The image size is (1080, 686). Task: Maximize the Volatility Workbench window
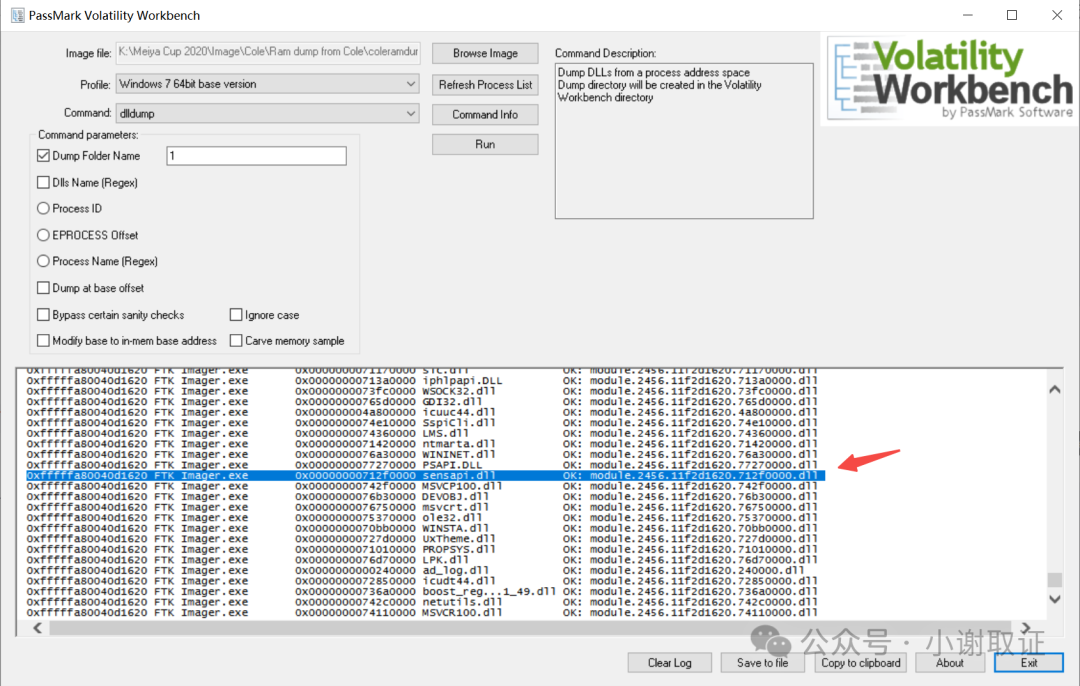[x=1012, y=15]
